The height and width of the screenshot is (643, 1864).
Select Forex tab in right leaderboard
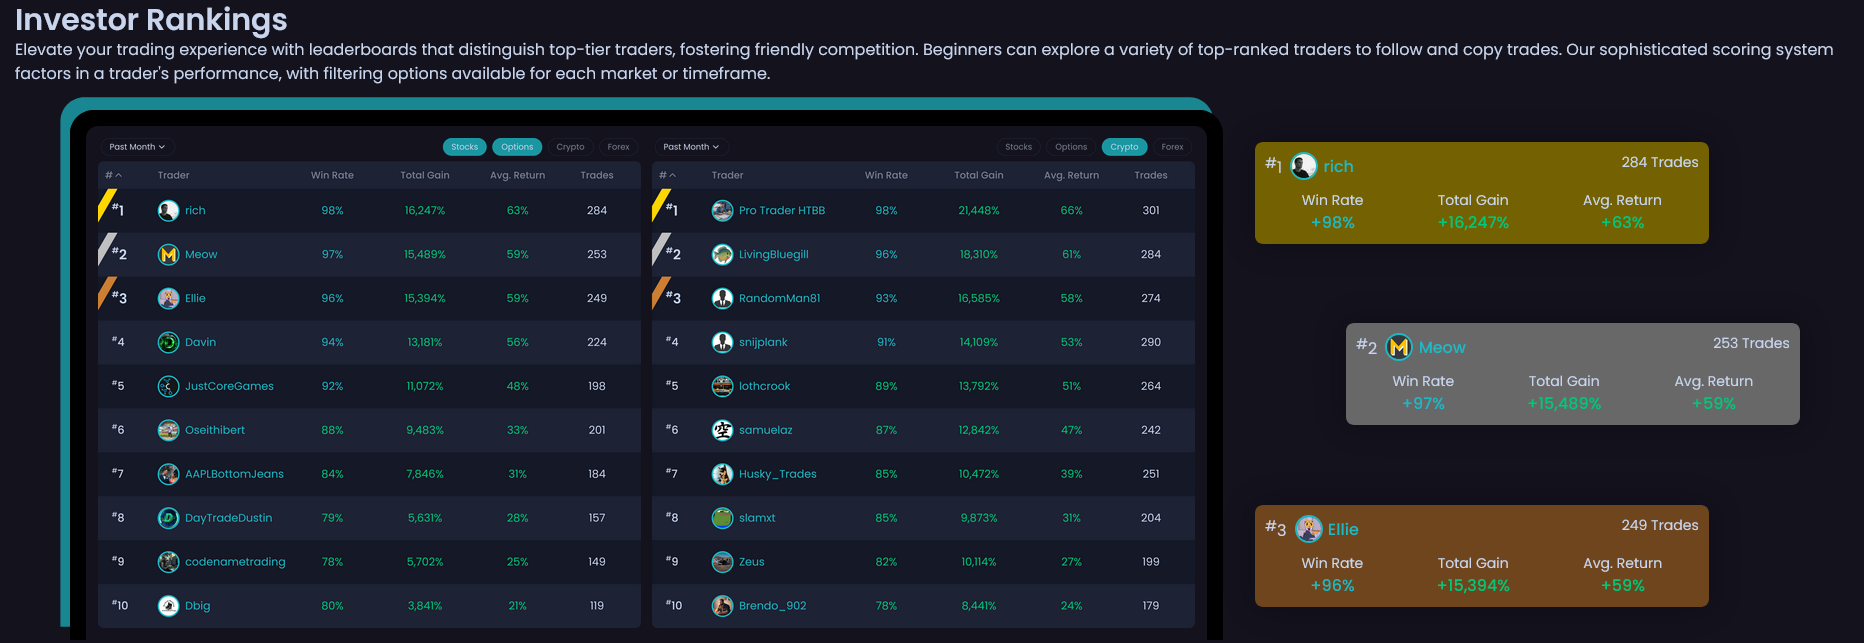(x=1172, y=147)
